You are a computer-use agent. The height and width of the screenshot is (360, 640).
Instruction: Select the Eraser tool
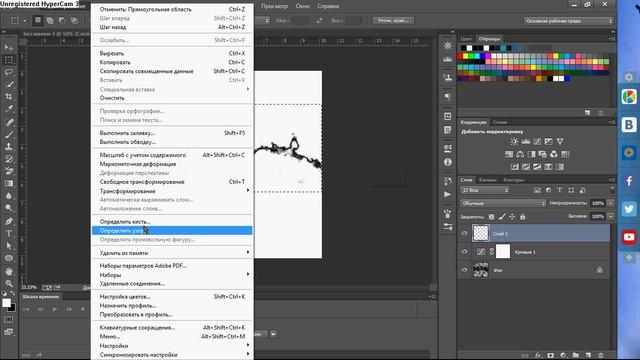(x=9, y=171)
